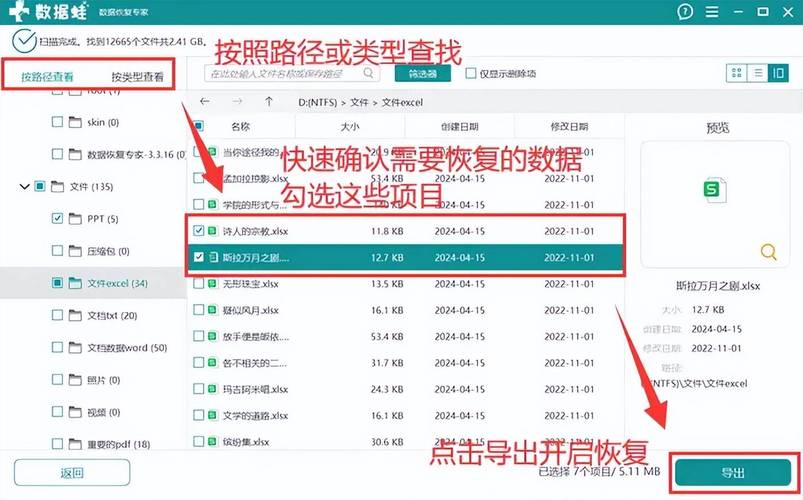
Task: Click the skin folder icon
Action: [x=75, y=122]
